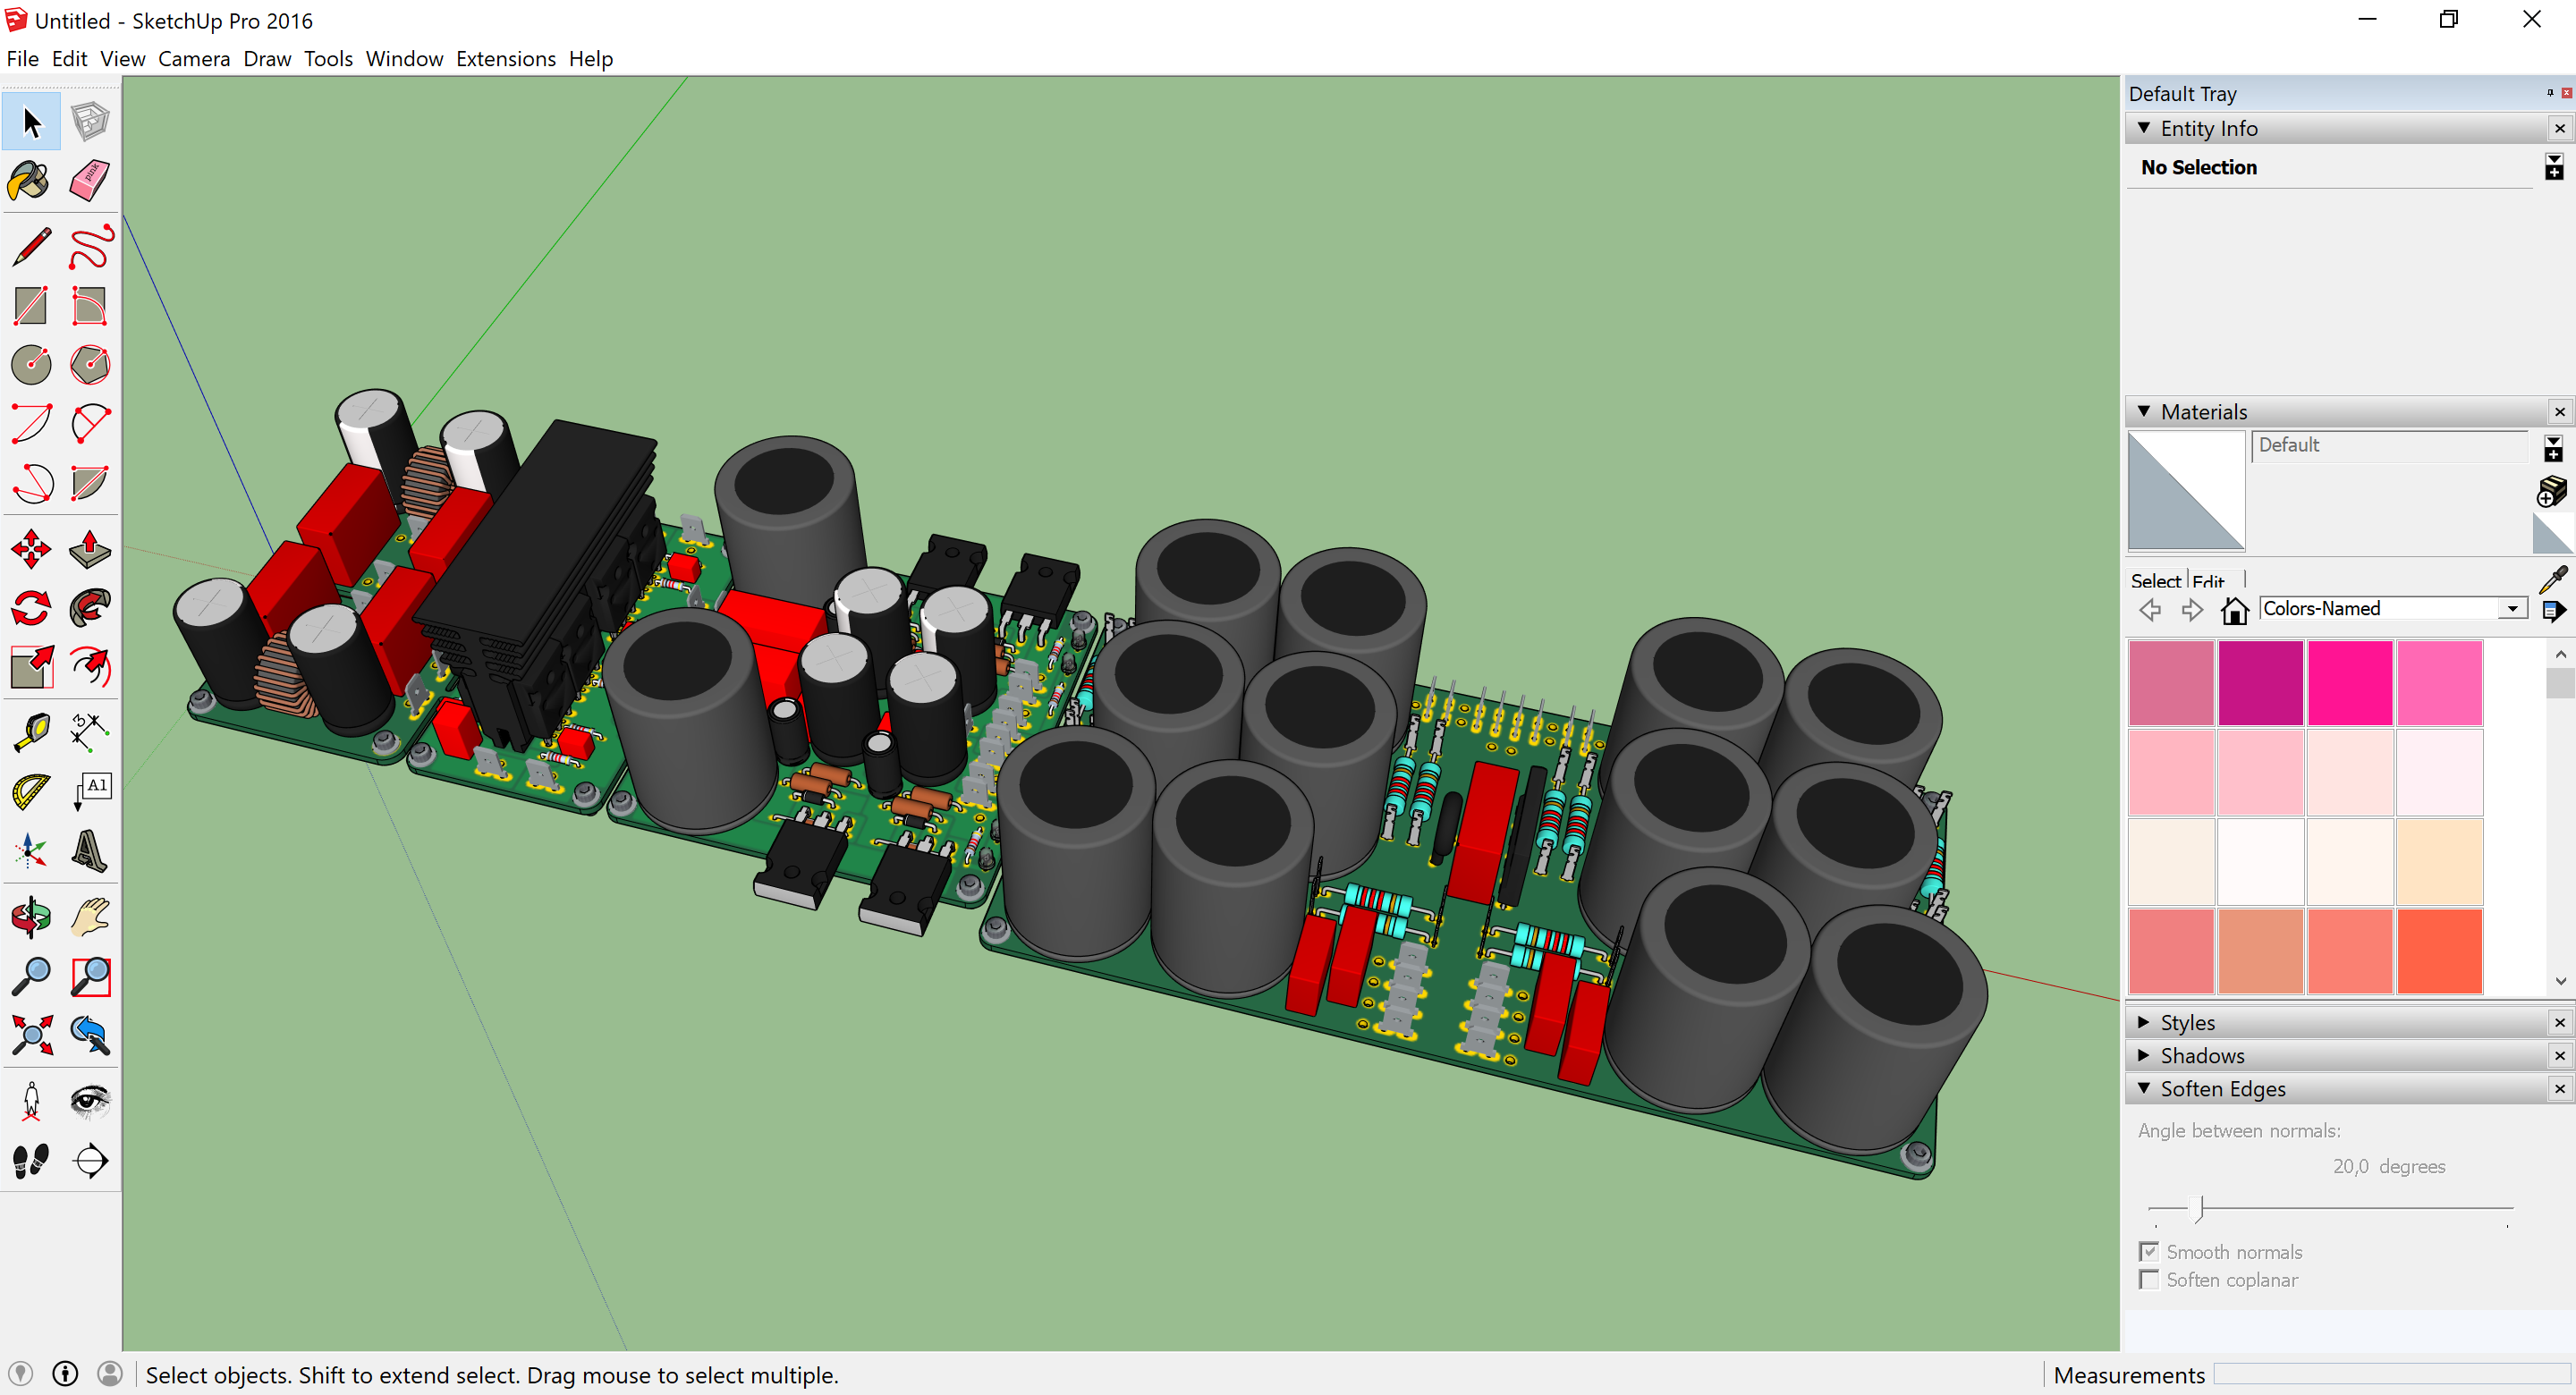Choose the Make Component tool
This screenshot has height=1395, width=2576.
click(90, 122)
